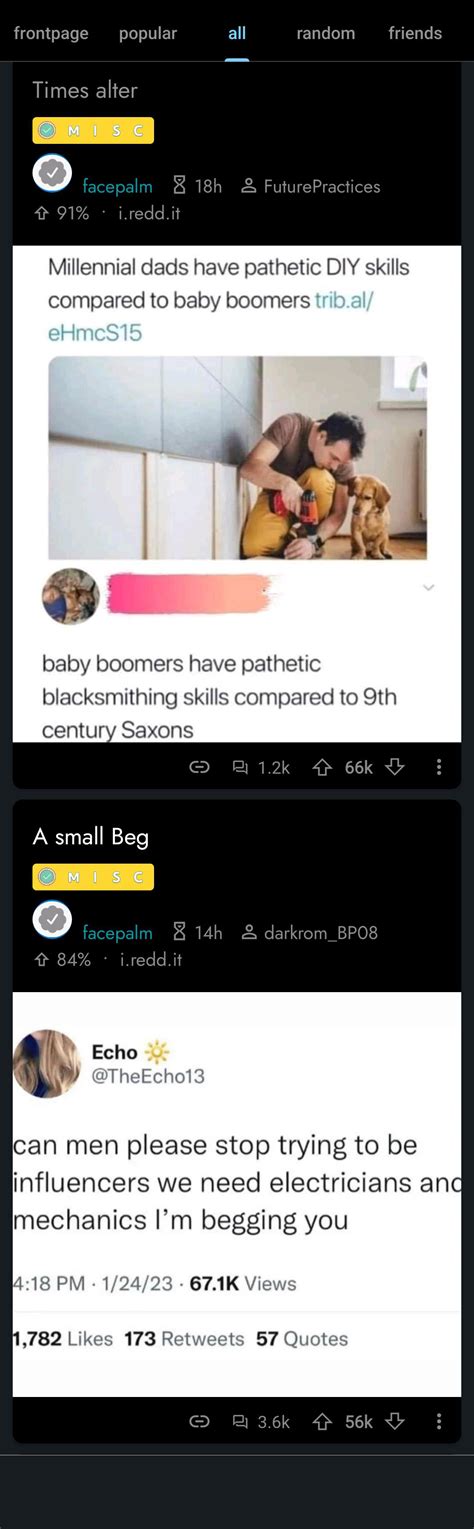The image size is (474, 1529).
Task: Open the random tab
Action: point(326,33)
